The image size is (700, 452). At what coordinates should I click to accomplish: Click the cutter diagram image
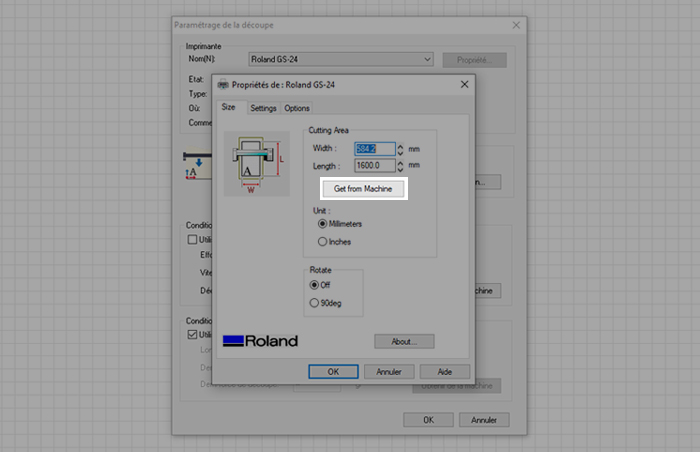[257, 163]
